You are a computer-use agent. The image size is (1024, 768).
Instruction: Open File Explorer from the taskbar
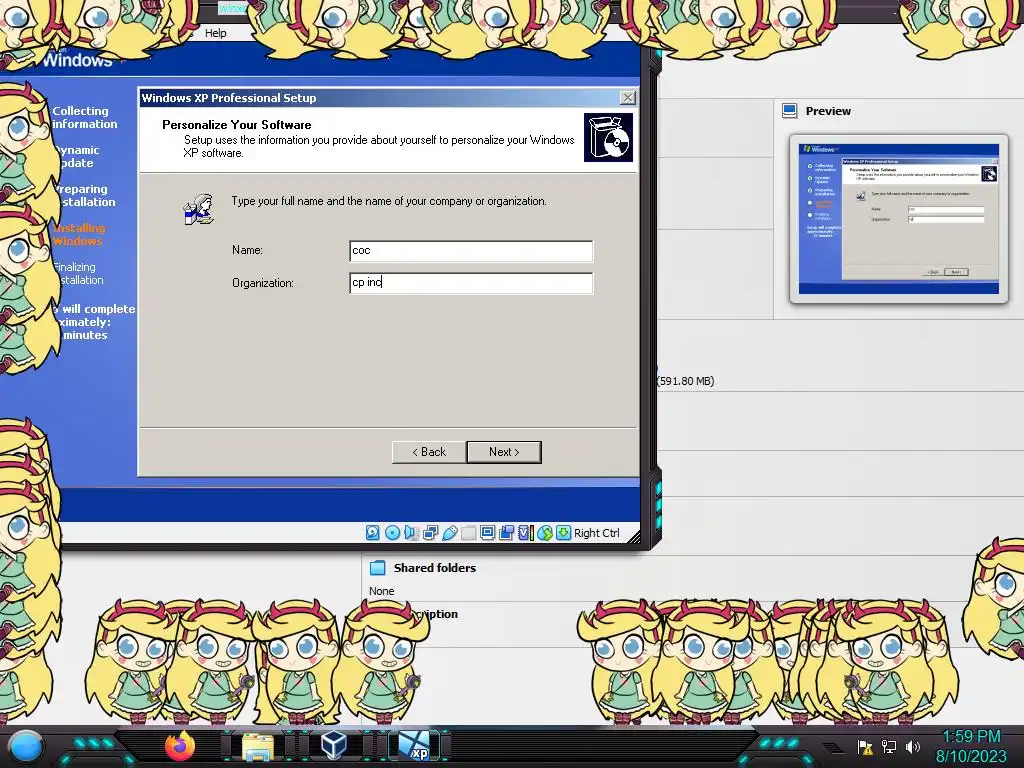(x=258, y=746)
